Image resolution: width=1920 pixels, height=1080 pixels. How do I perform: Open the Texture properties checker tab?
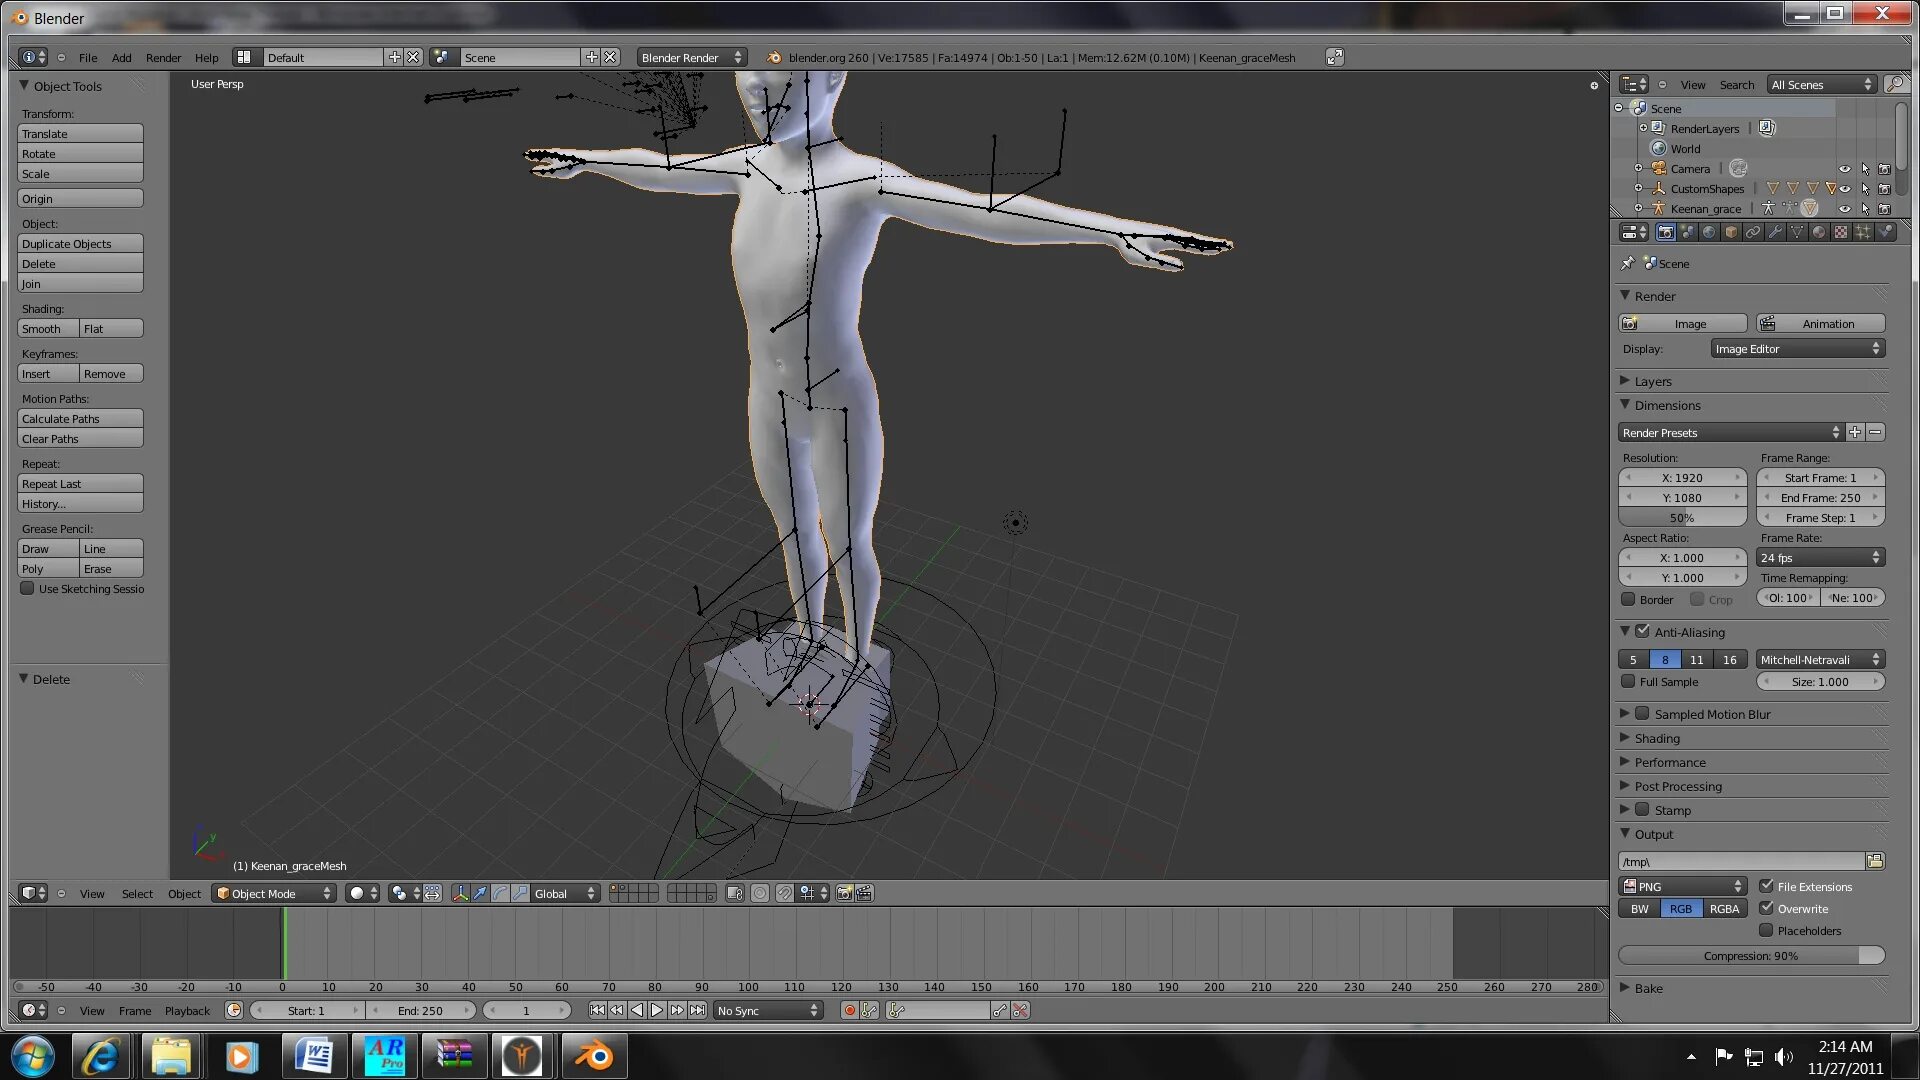(1841, 232)
